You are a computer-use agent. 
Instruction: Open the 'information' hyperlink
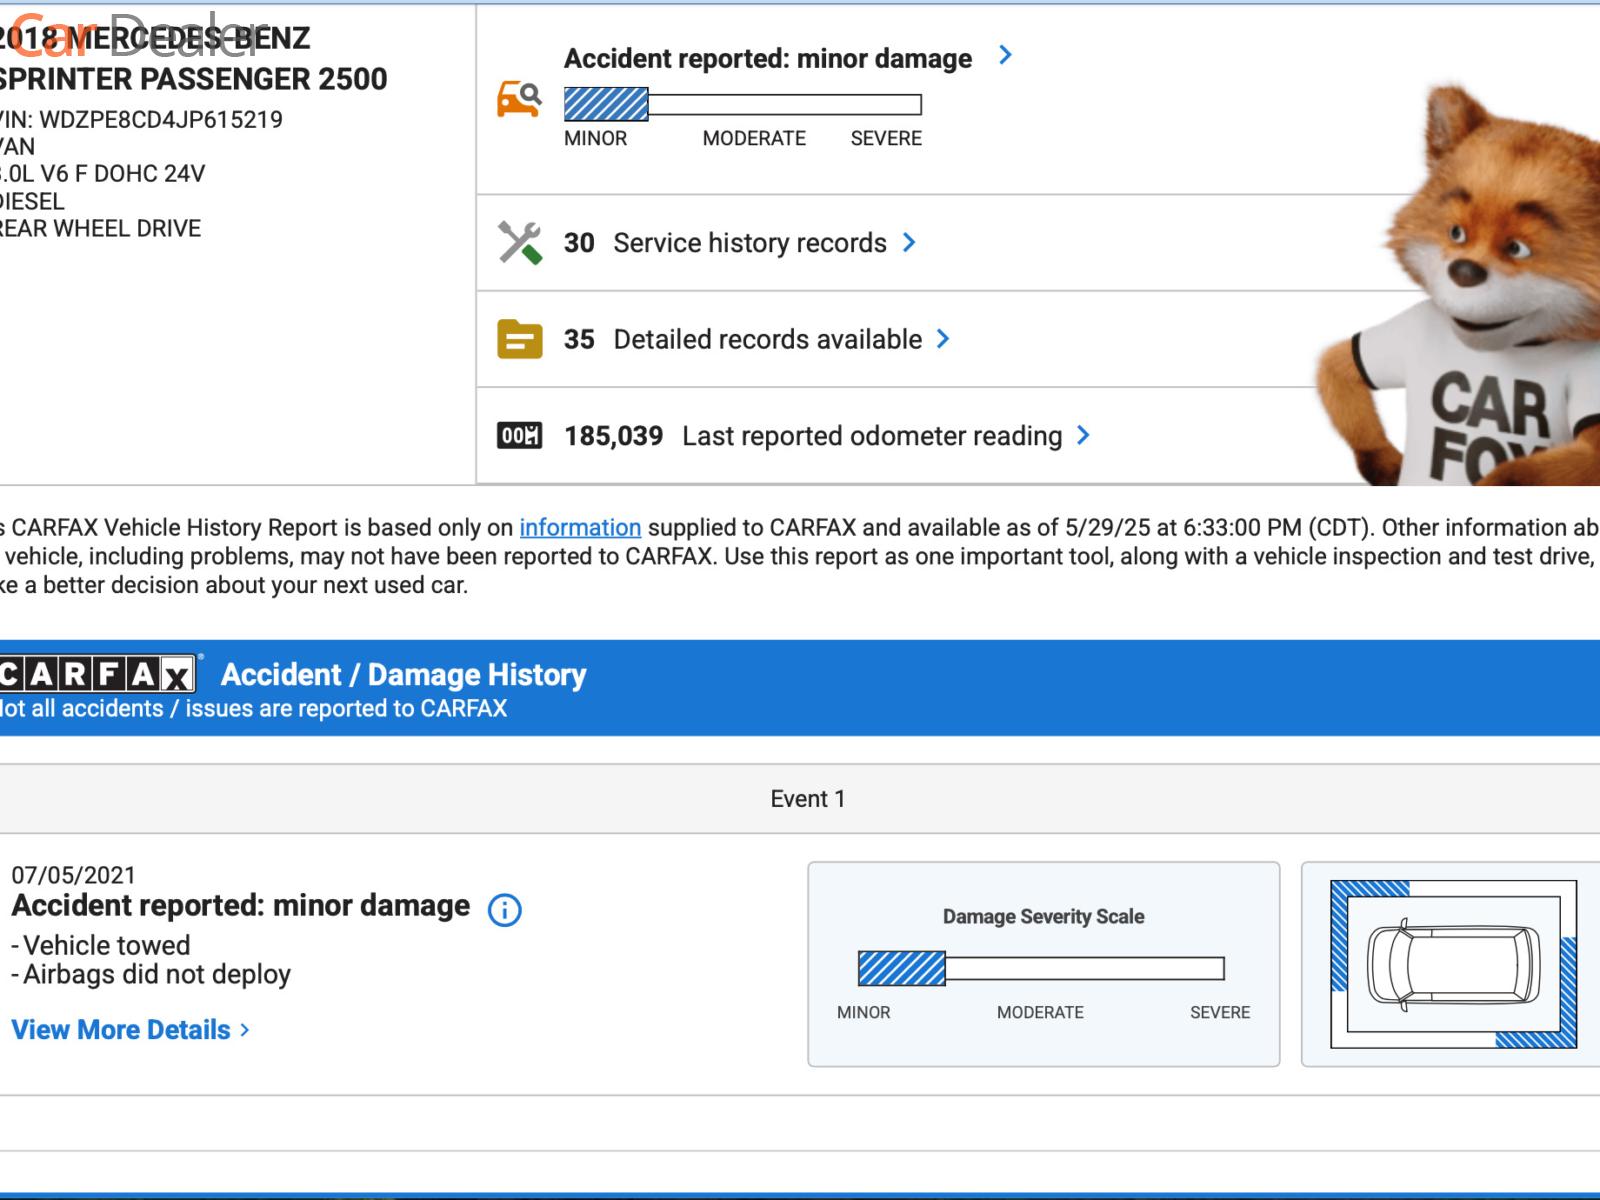[580, 528]
